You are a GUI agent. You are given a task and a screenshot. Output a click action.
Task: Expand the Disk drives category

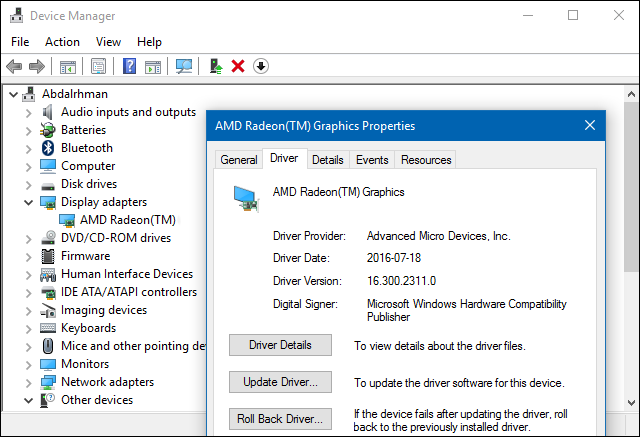click(x=29, y=185)
